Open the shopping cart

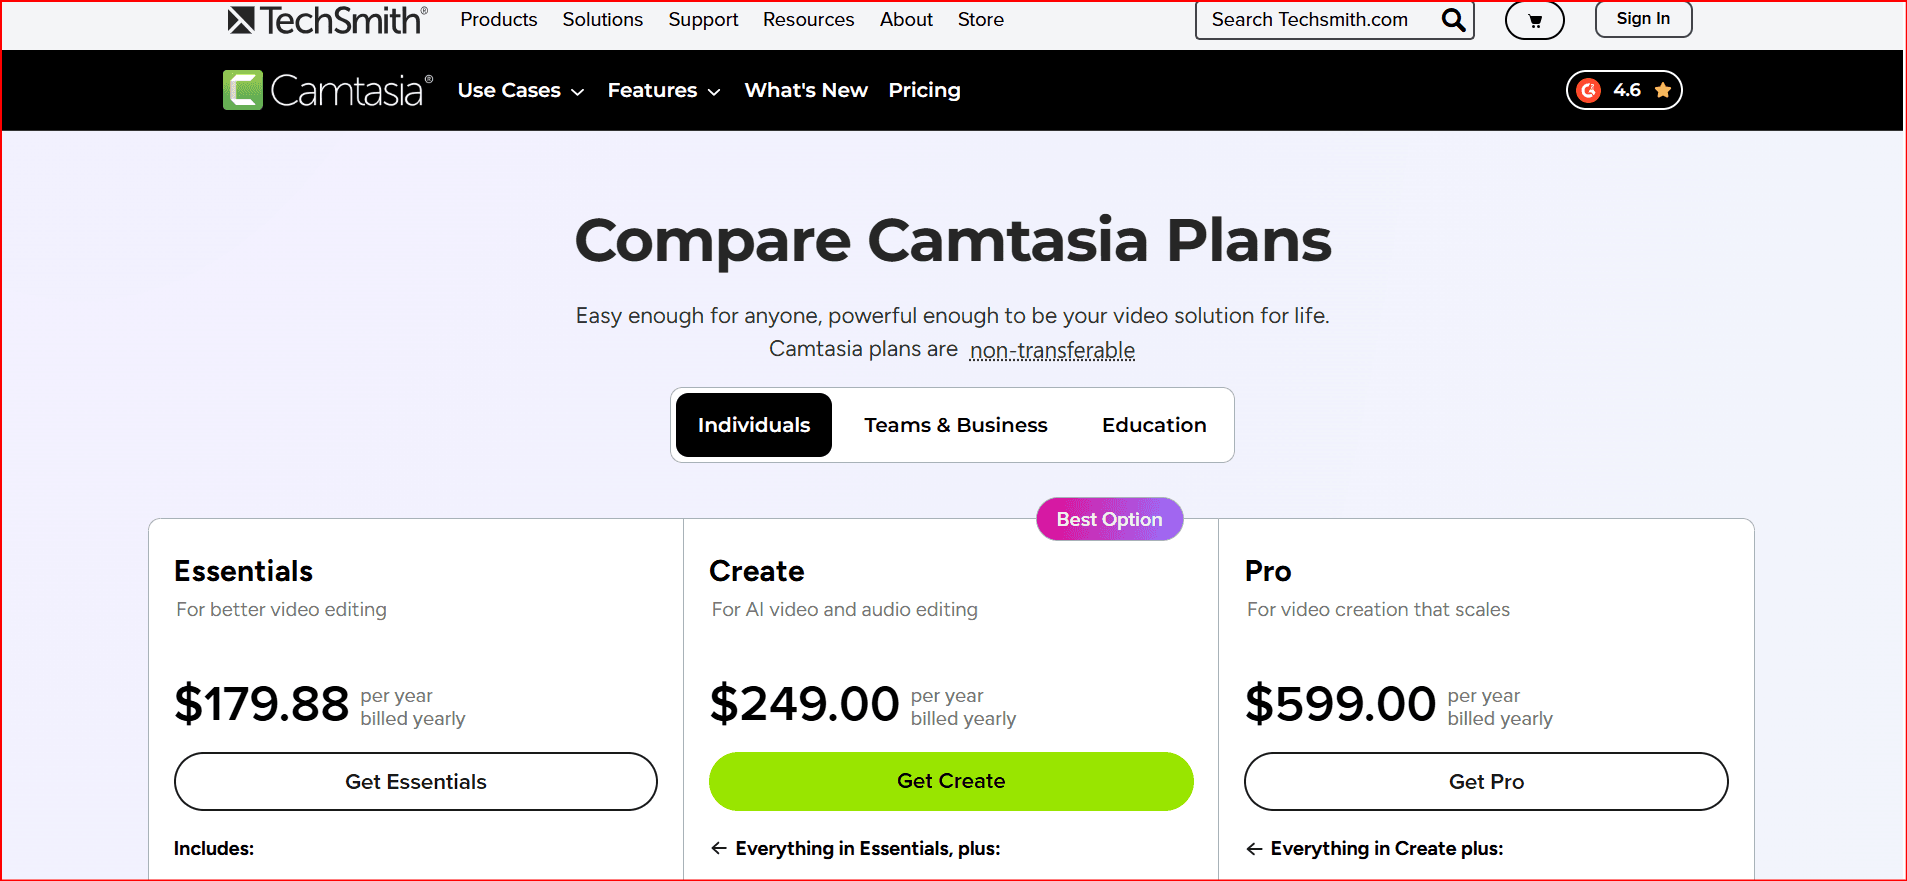point(1534,20)
